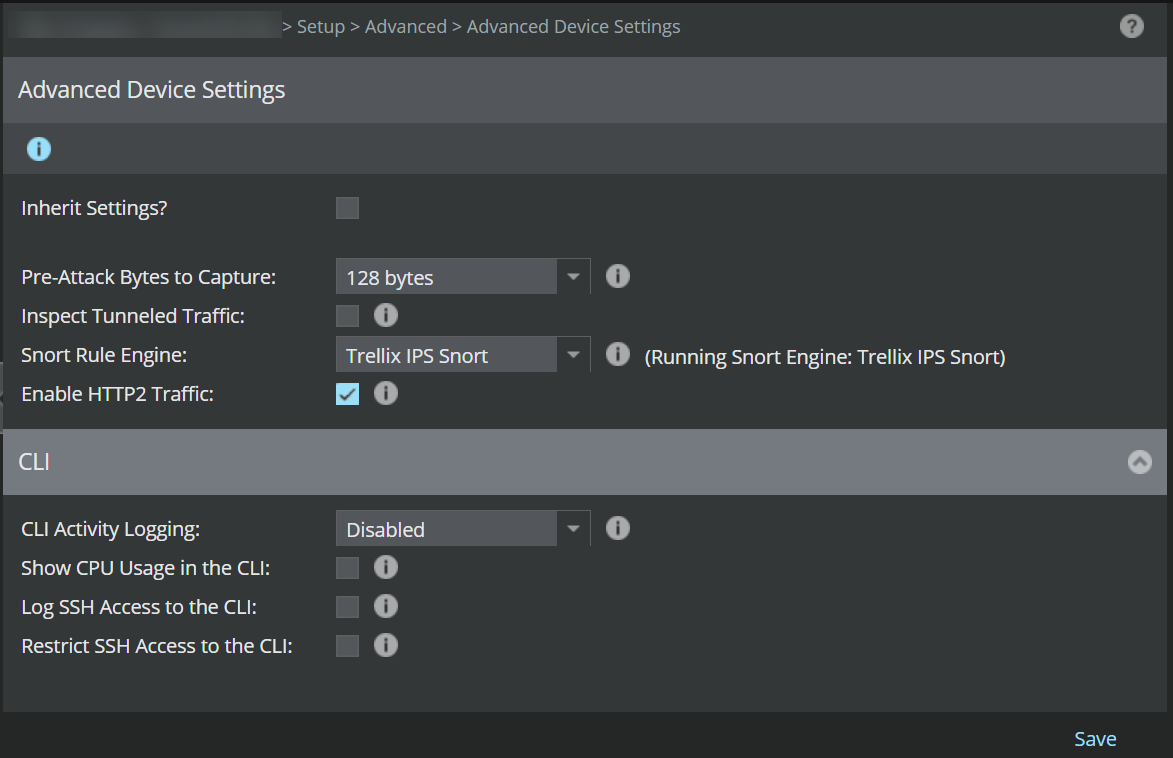This screenshot has width=1173, height=758.
Task: Check Show CPU Usage in the CLI
Action: pyautogui.click(x=347, y=568)
